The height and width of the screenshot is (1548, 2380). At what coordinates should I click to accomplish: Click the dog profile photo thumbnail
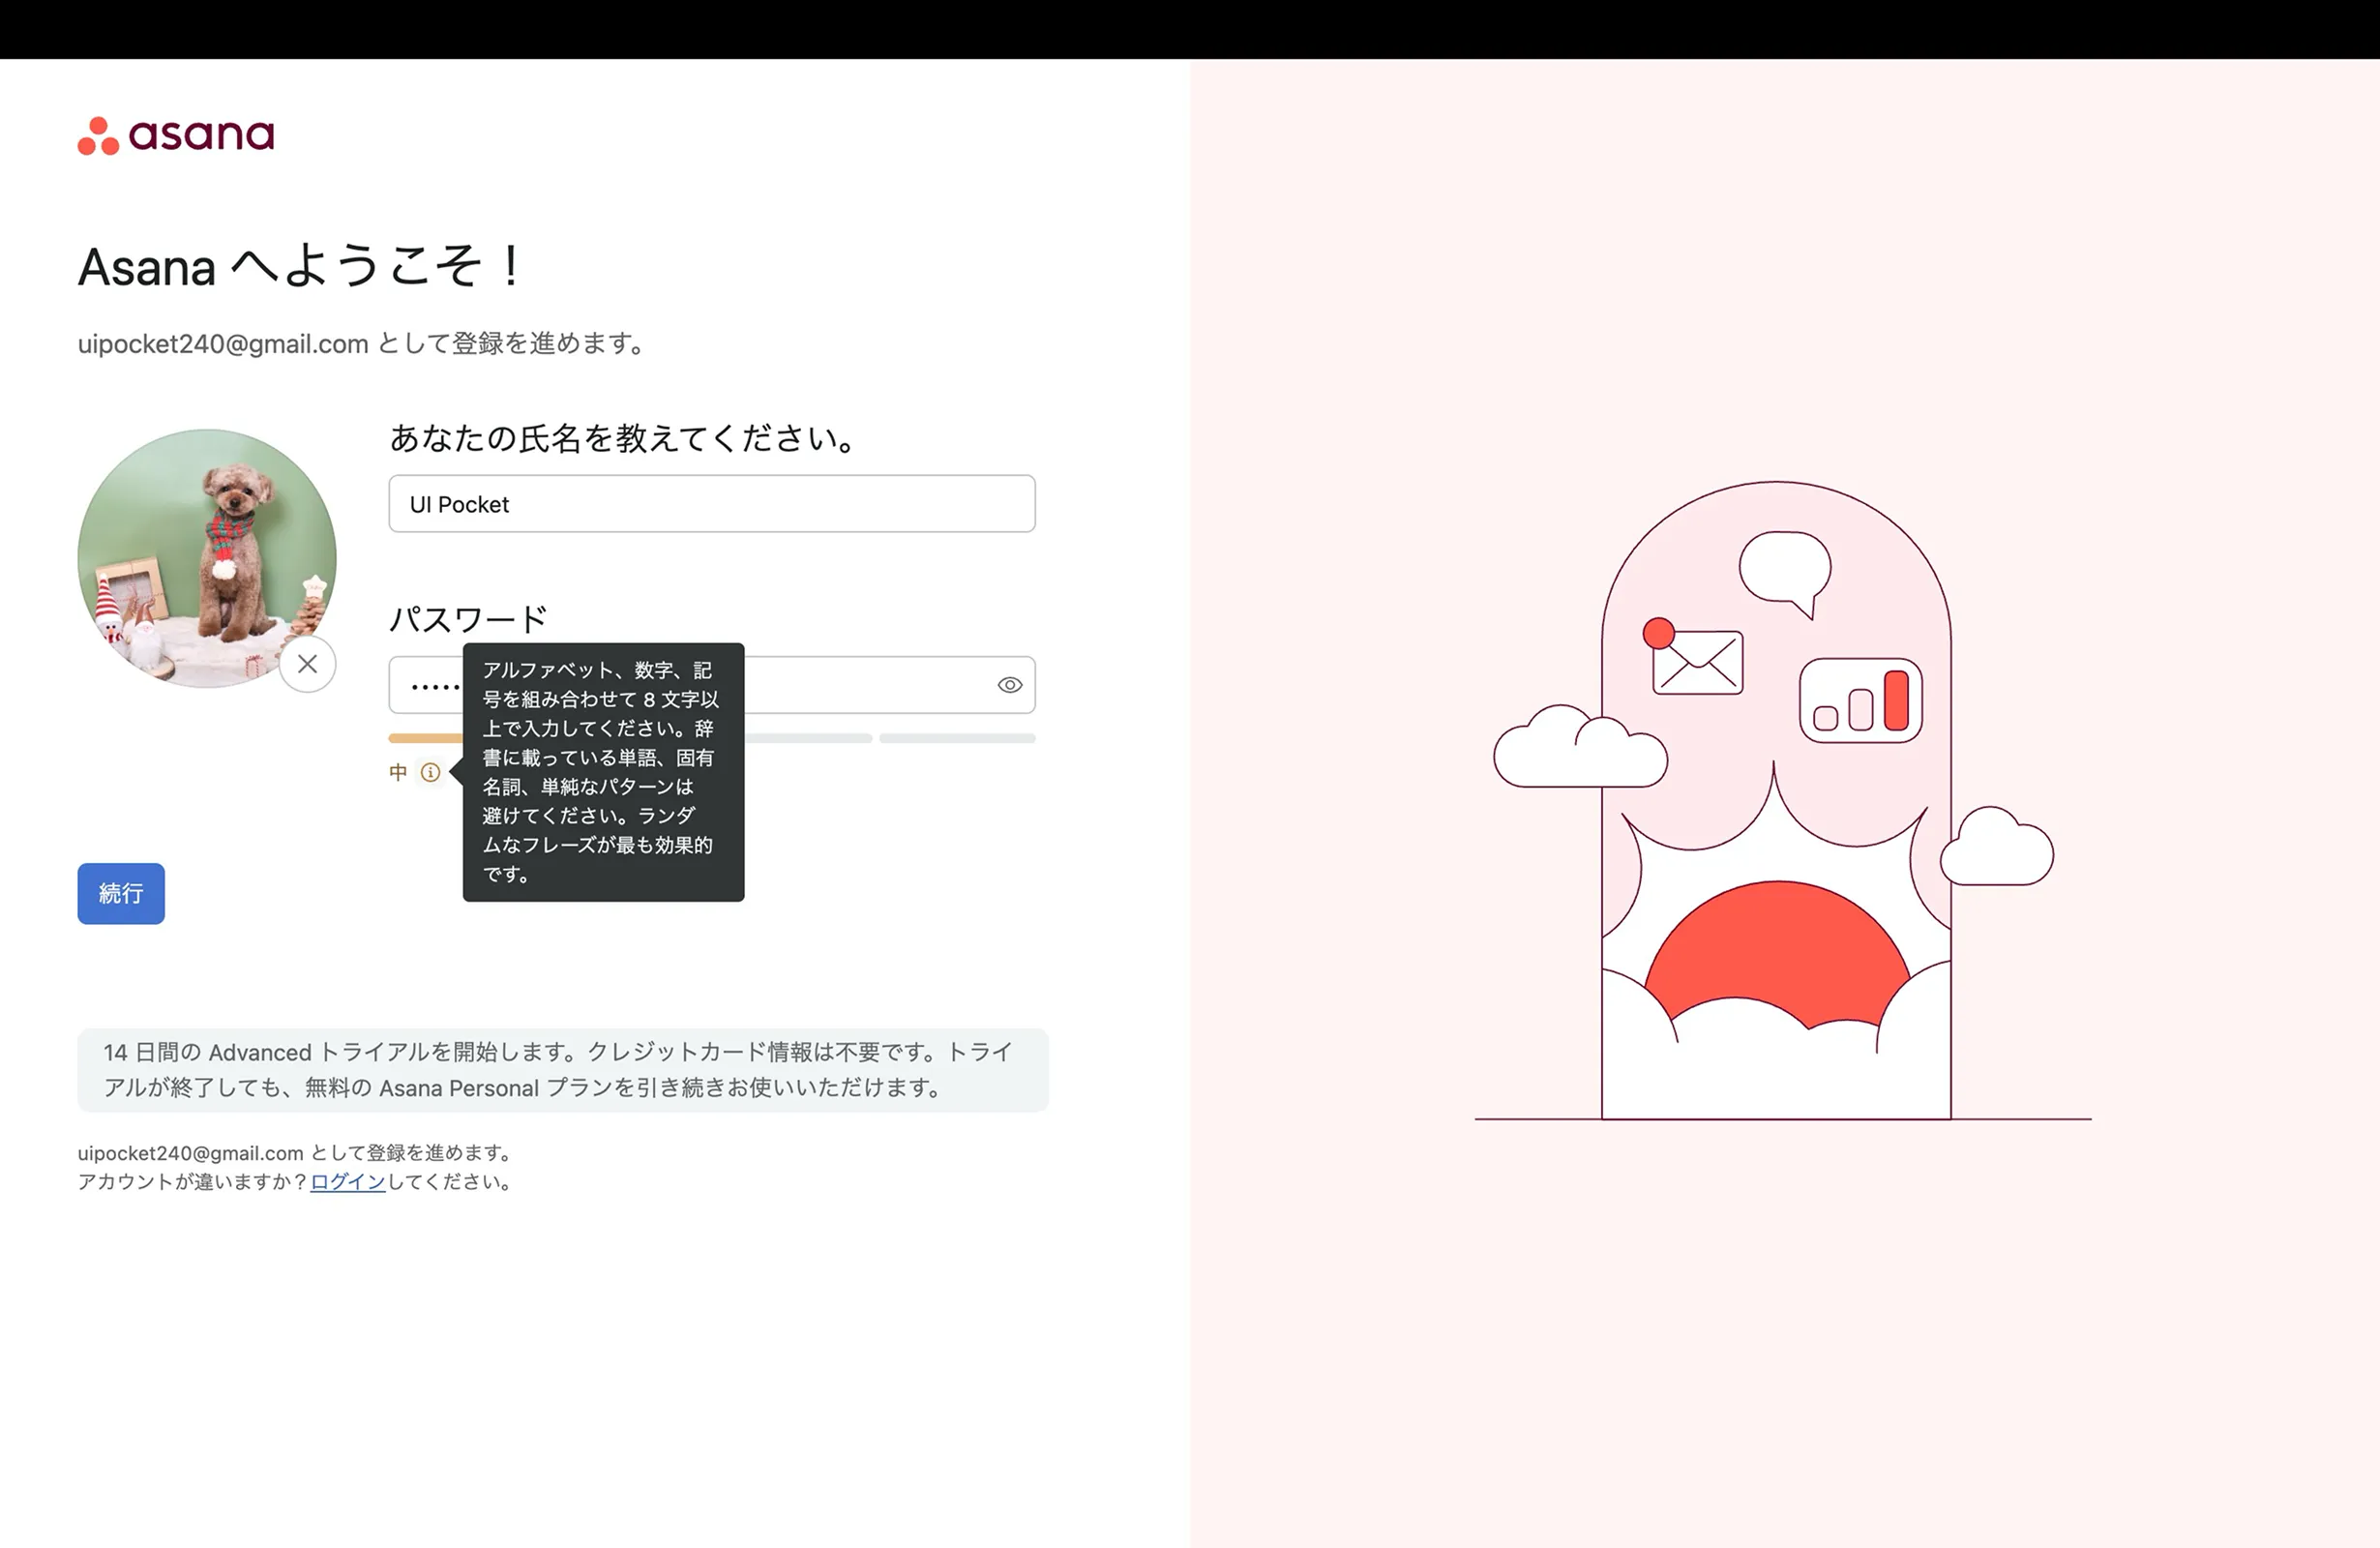click(x=207, y=558)
